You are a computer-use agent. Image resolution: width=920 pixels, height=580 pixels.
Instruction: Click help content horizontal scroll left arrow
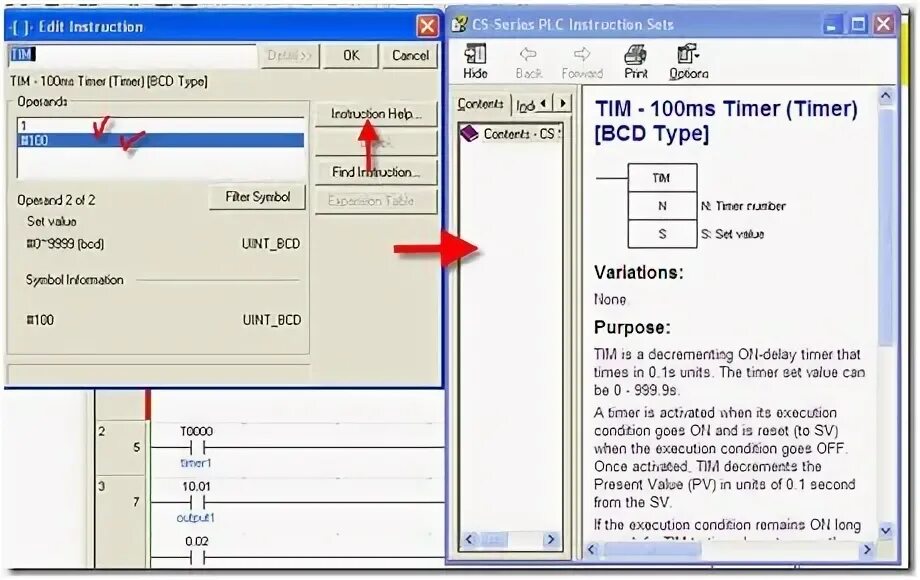click(x=592, y=550)
